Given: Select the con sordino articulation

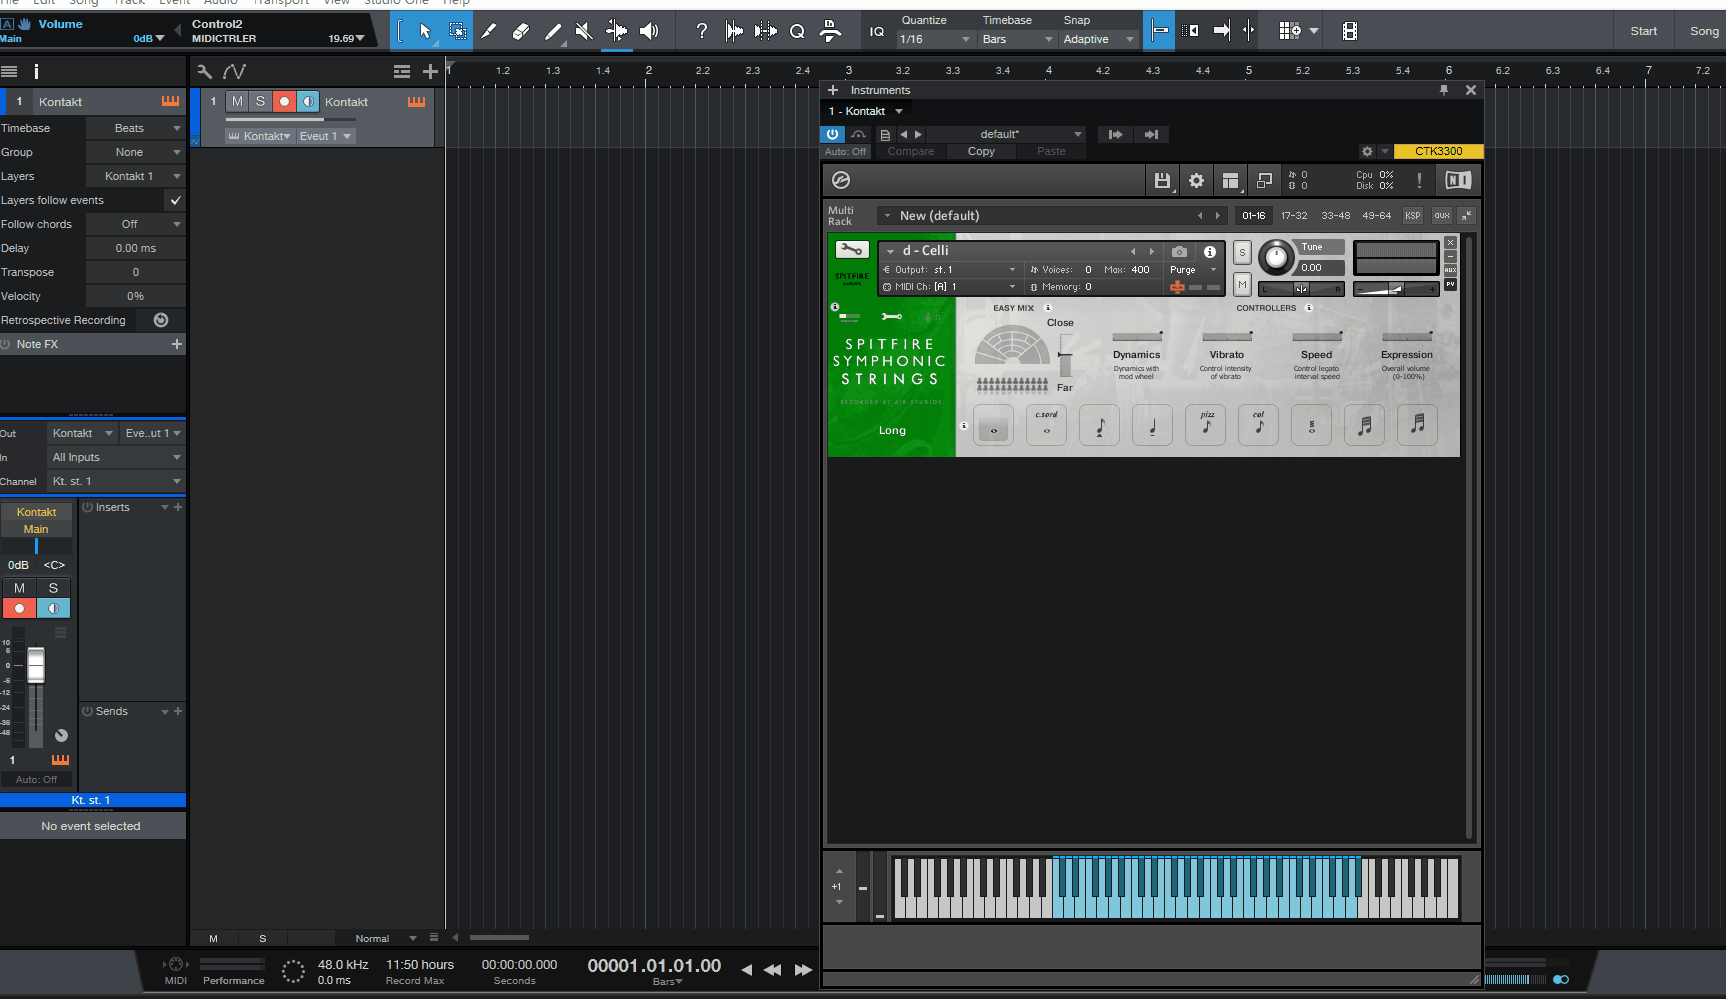Looking at the screenshot, I should click(1046, 425).
